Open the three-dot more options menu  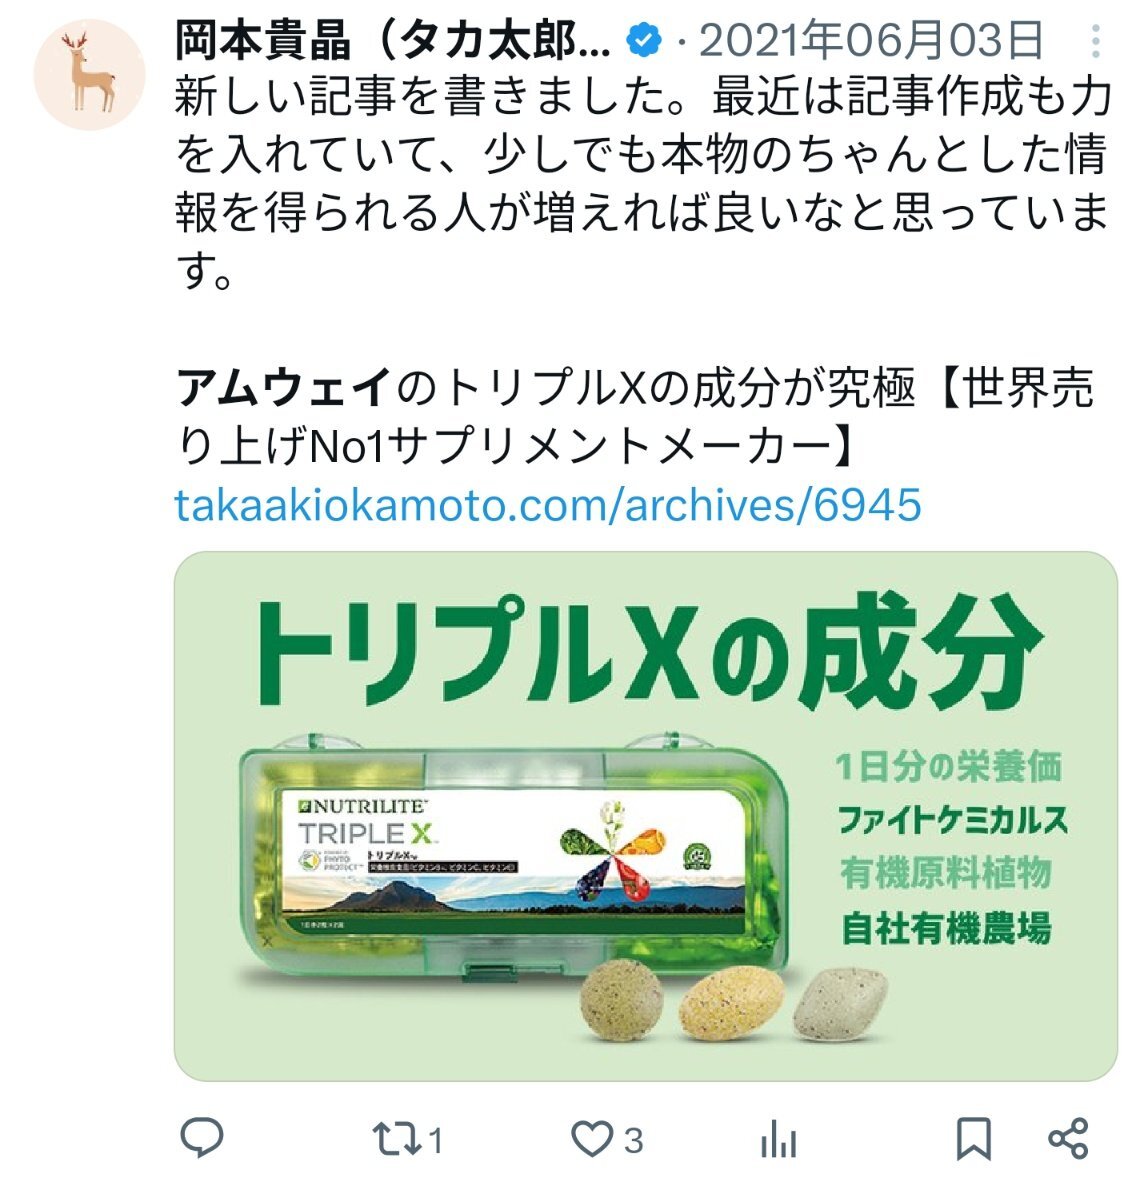[1095, 41]
